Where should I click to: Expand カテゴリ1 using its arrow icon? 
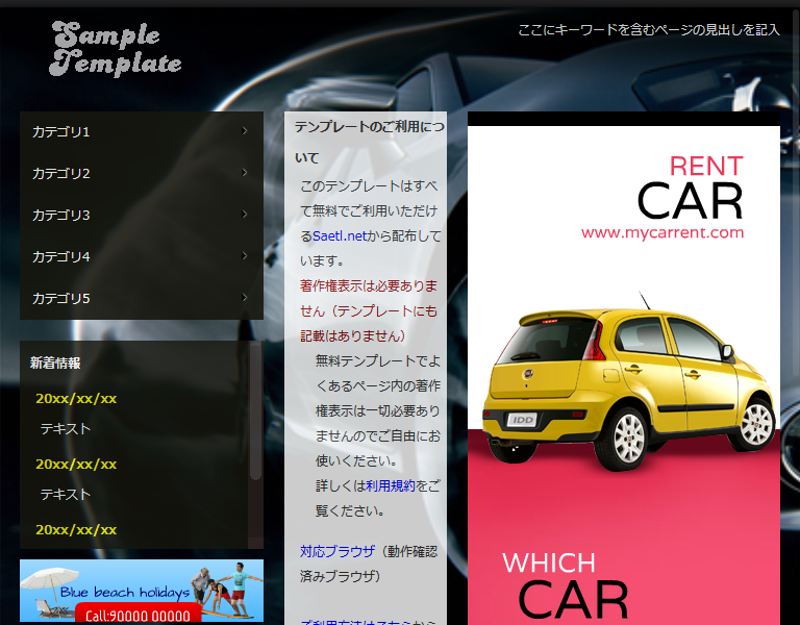tap(245, 130)
